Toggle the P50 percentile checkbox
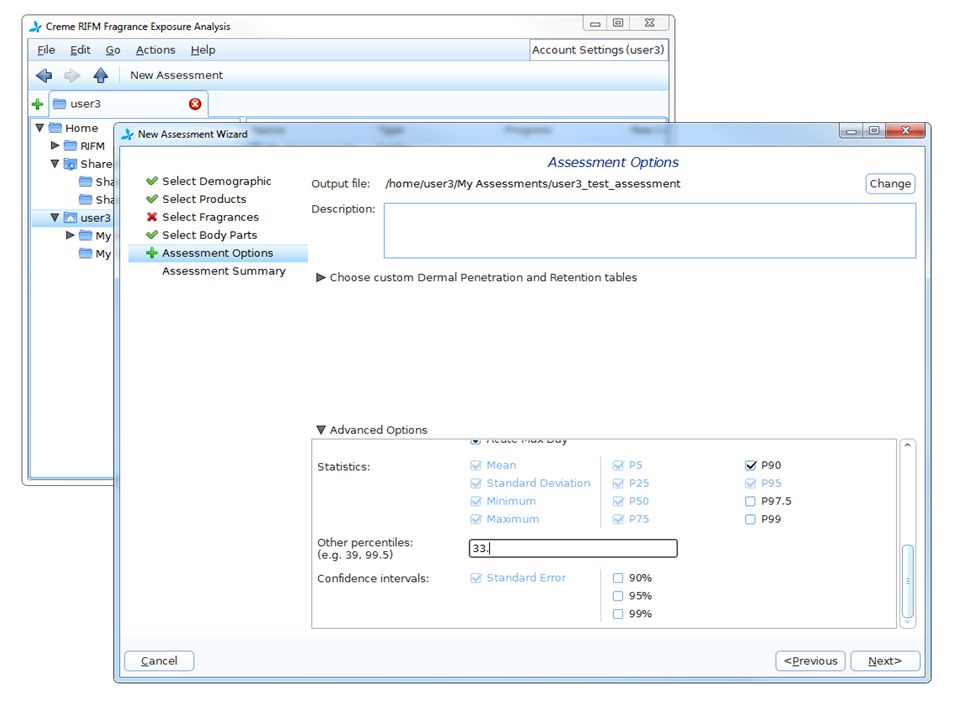This screenshot has height=720, width=960. (618, 501)
